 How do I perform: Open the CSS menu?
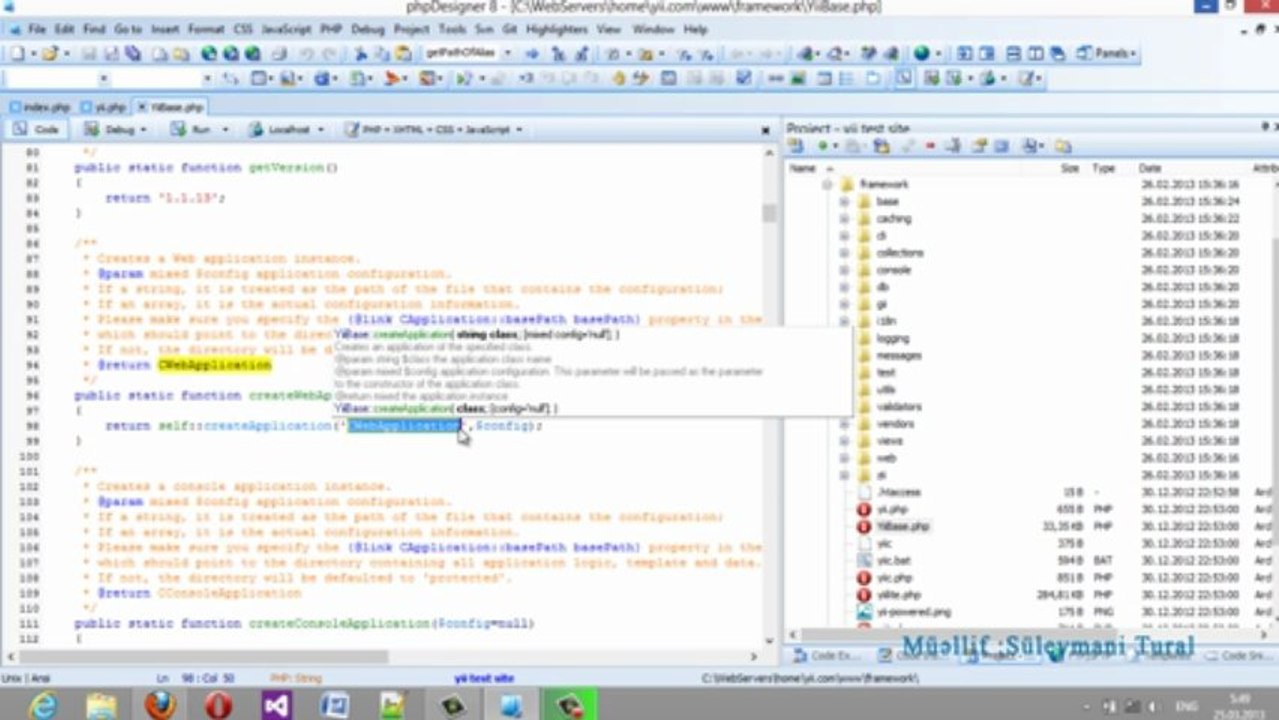pyautogui.click(x=243, y=29)
